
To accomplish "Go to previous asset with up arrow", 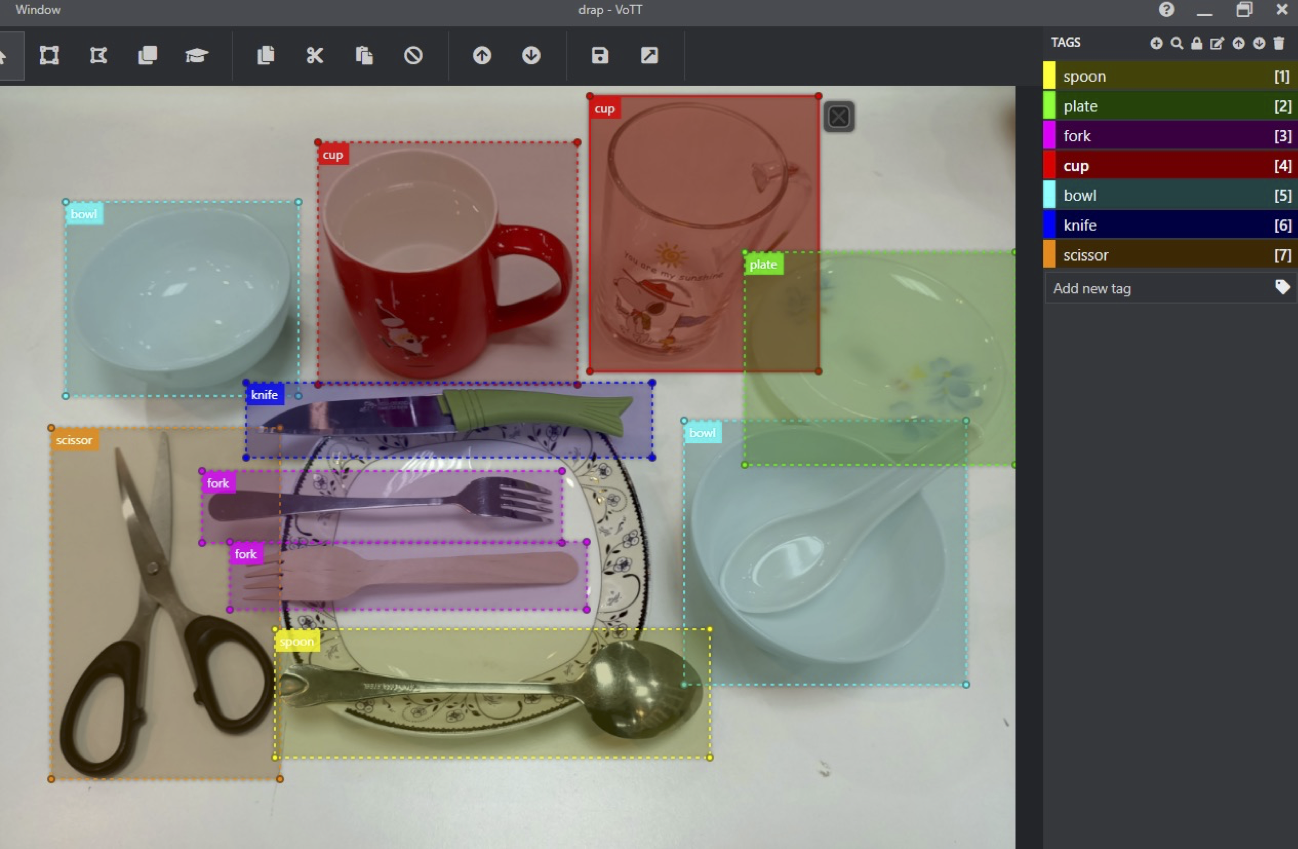I will tap(482, 56).
